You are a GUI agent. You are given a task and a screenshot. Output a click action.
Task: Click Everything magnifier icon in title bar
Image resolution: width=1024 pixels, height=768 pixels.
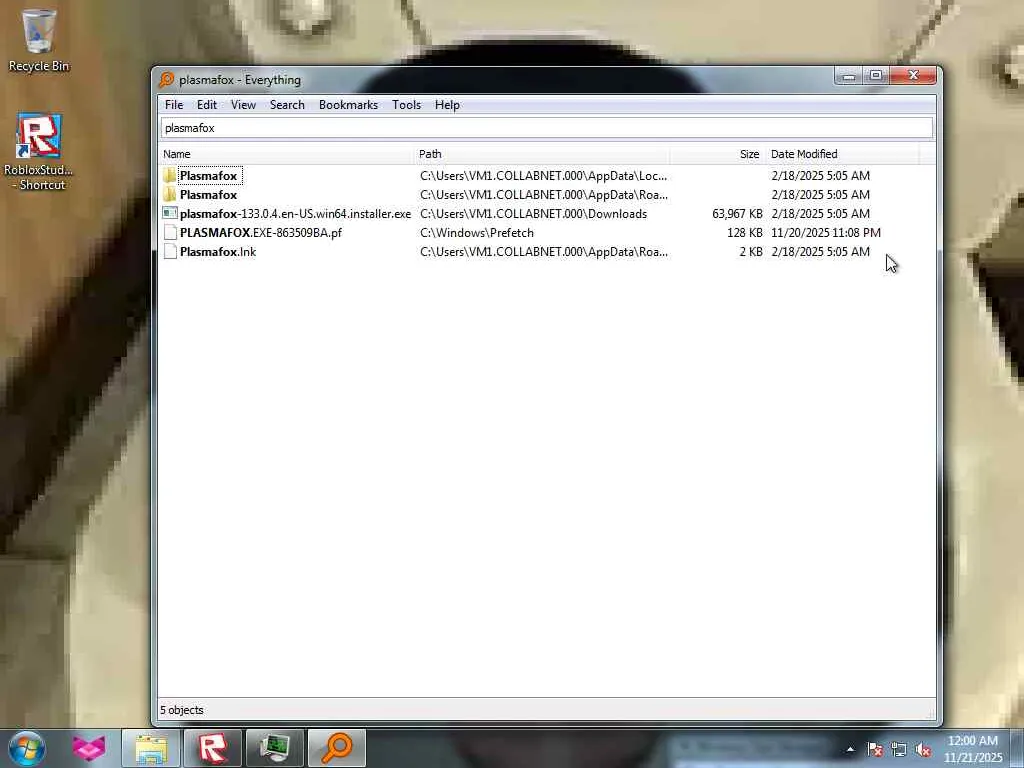tap(167, 80)
